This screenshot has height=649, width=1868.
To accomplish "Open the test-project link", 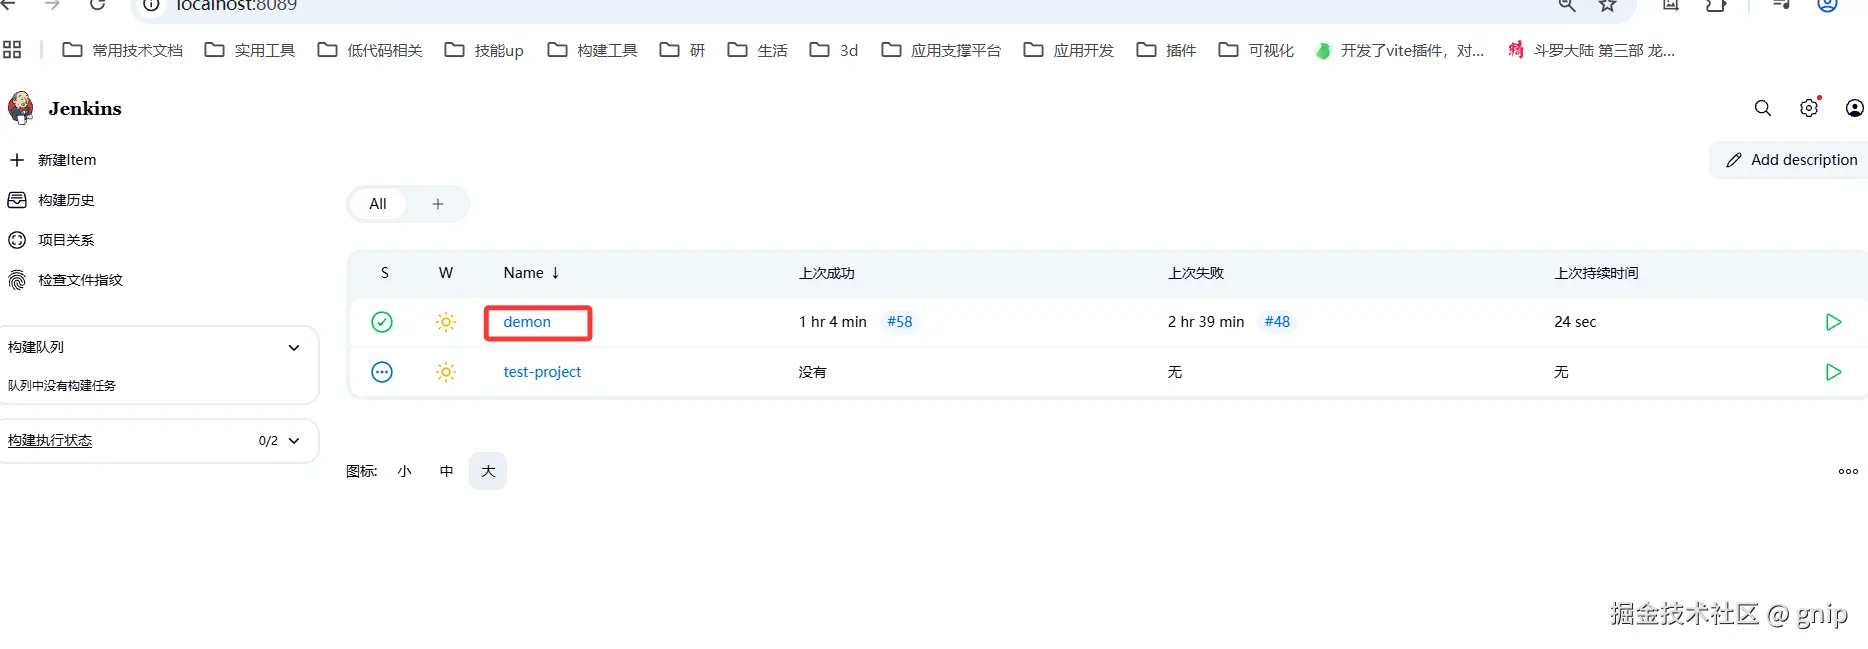I will click(542, 372).
